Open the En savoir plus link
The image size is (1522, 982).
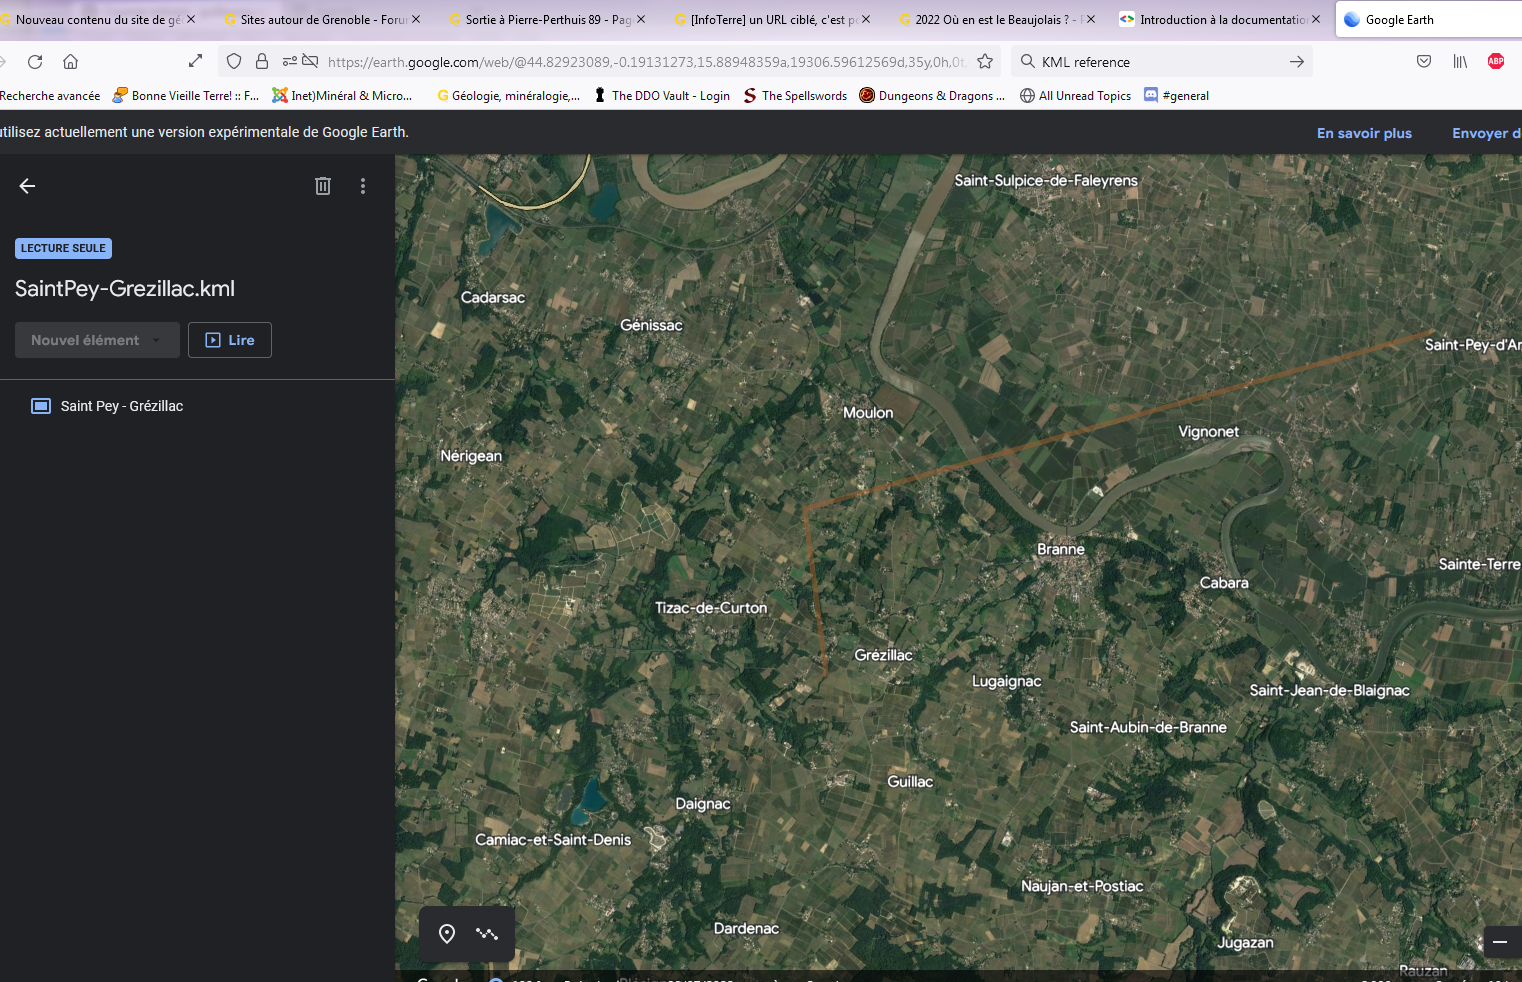point(1364,133)
